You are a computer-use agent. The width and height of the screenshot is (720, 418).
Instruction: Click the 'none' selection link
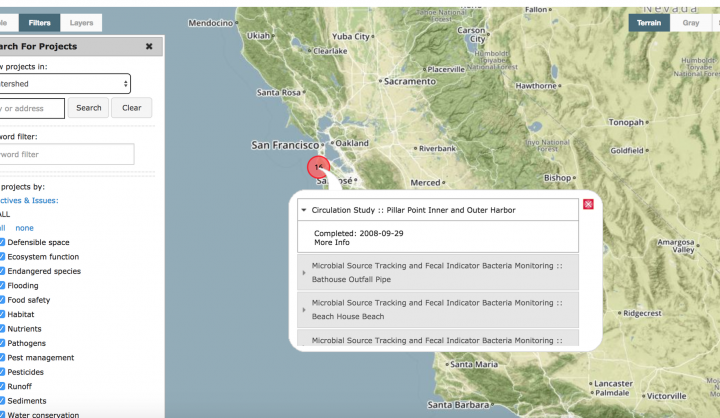click(24, 228)
